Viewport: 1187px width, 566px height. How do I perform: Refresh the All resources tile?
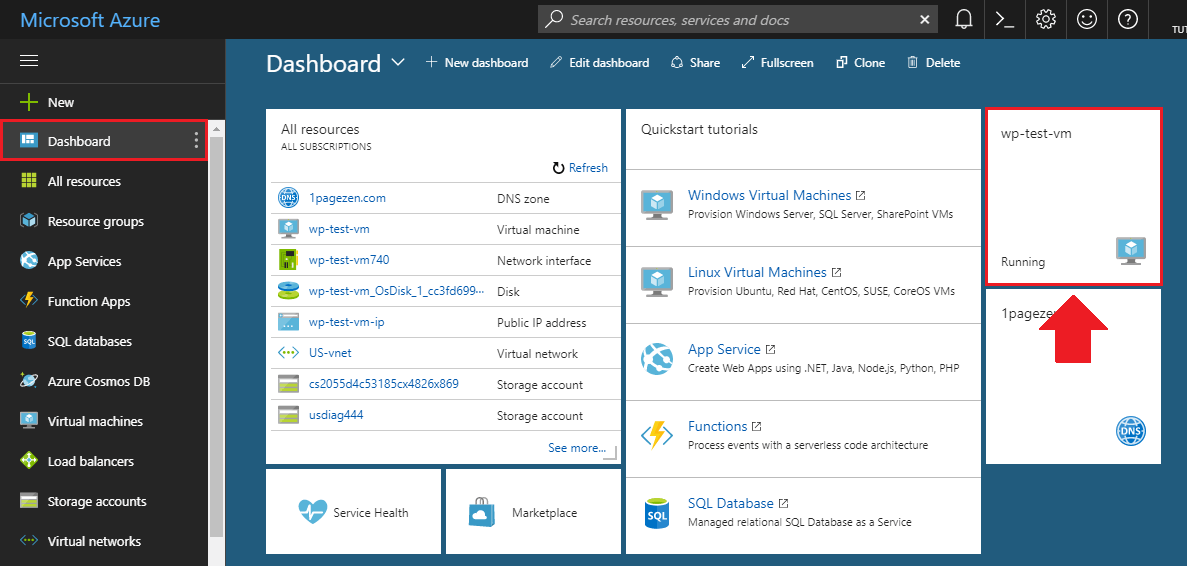tap(580, 168)
